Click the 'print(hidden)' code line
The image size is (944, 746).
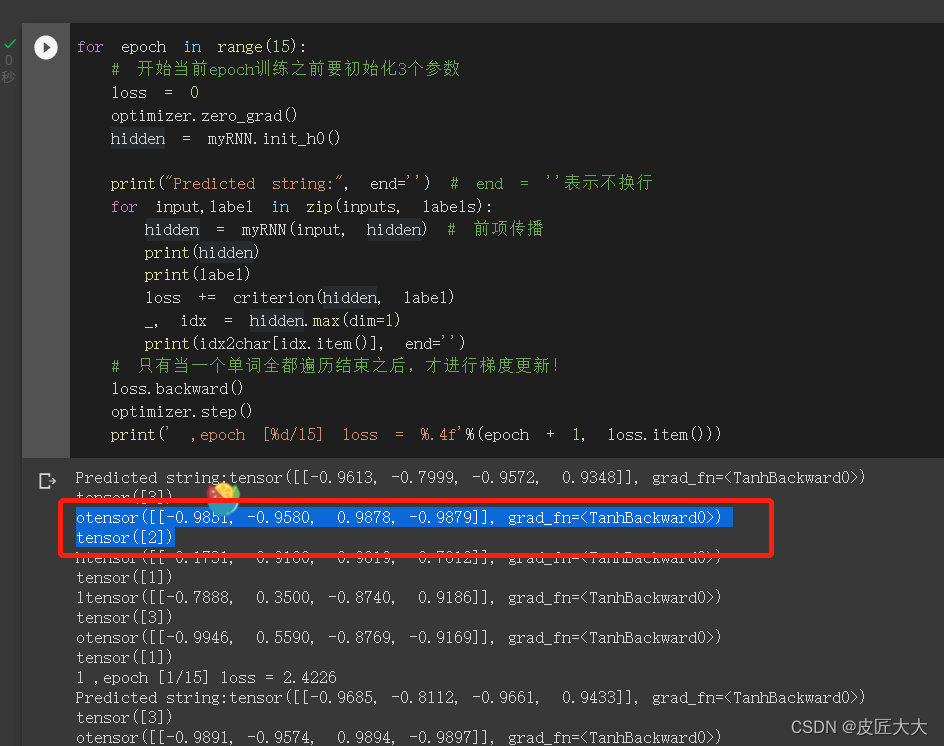[x=202, y=252]
